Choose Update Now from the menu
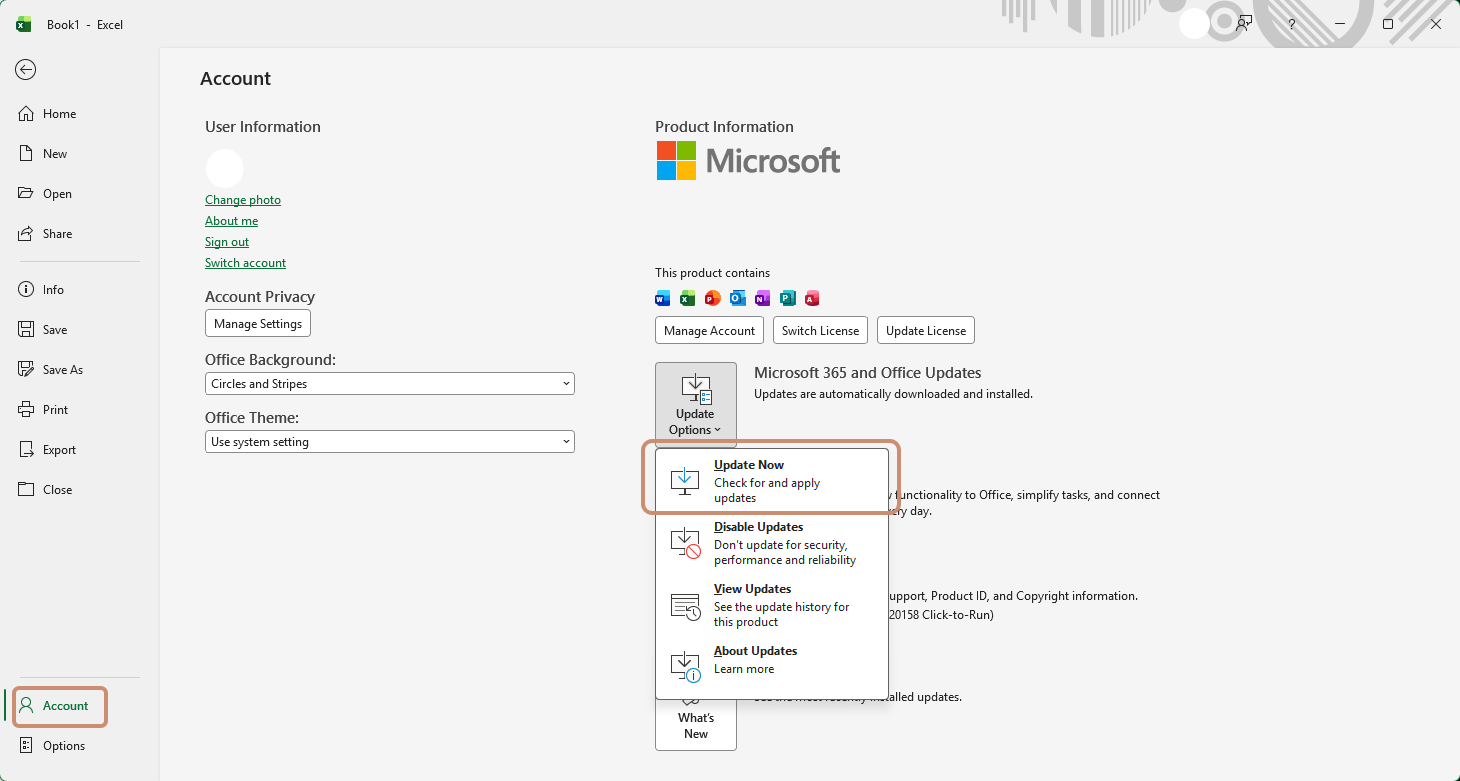Viewport: 1460px width, 781px height. click(772, 481)
